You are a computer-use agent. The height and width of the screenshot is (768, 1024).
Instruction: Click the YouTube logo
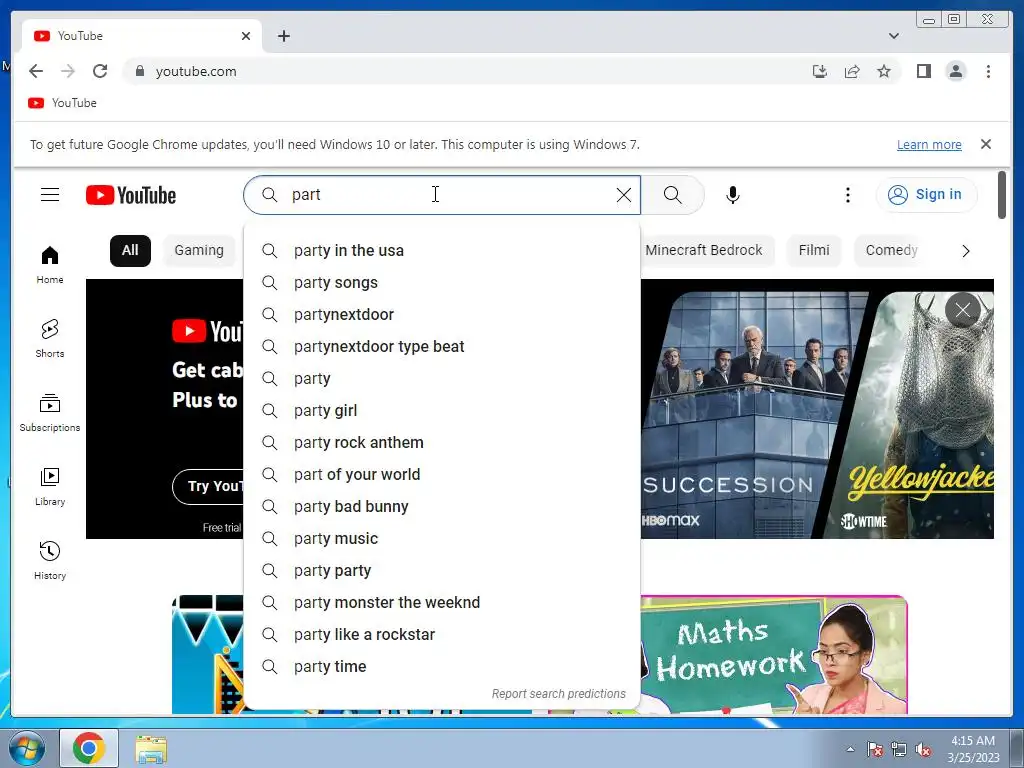(x=131, y=195)
